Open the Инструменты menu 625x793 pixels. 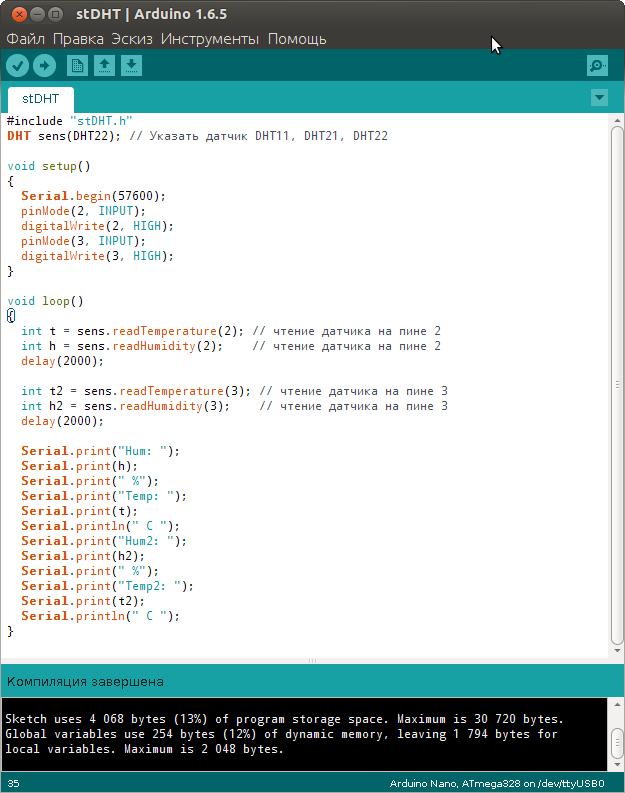pos(210,39)
